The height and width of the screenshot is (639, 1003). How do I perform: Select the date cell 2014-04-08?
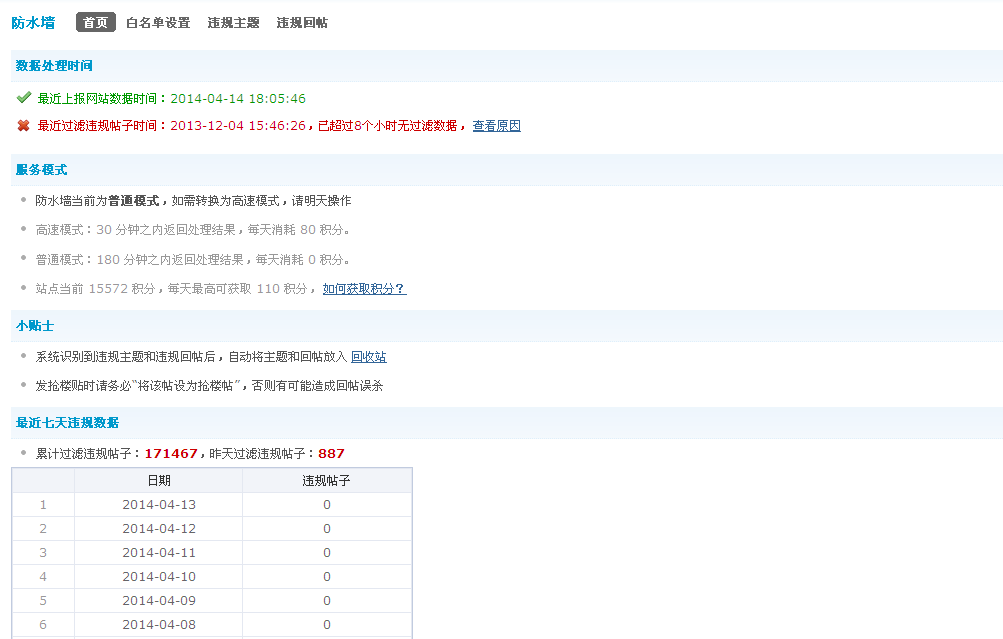[x=159, y=625]
